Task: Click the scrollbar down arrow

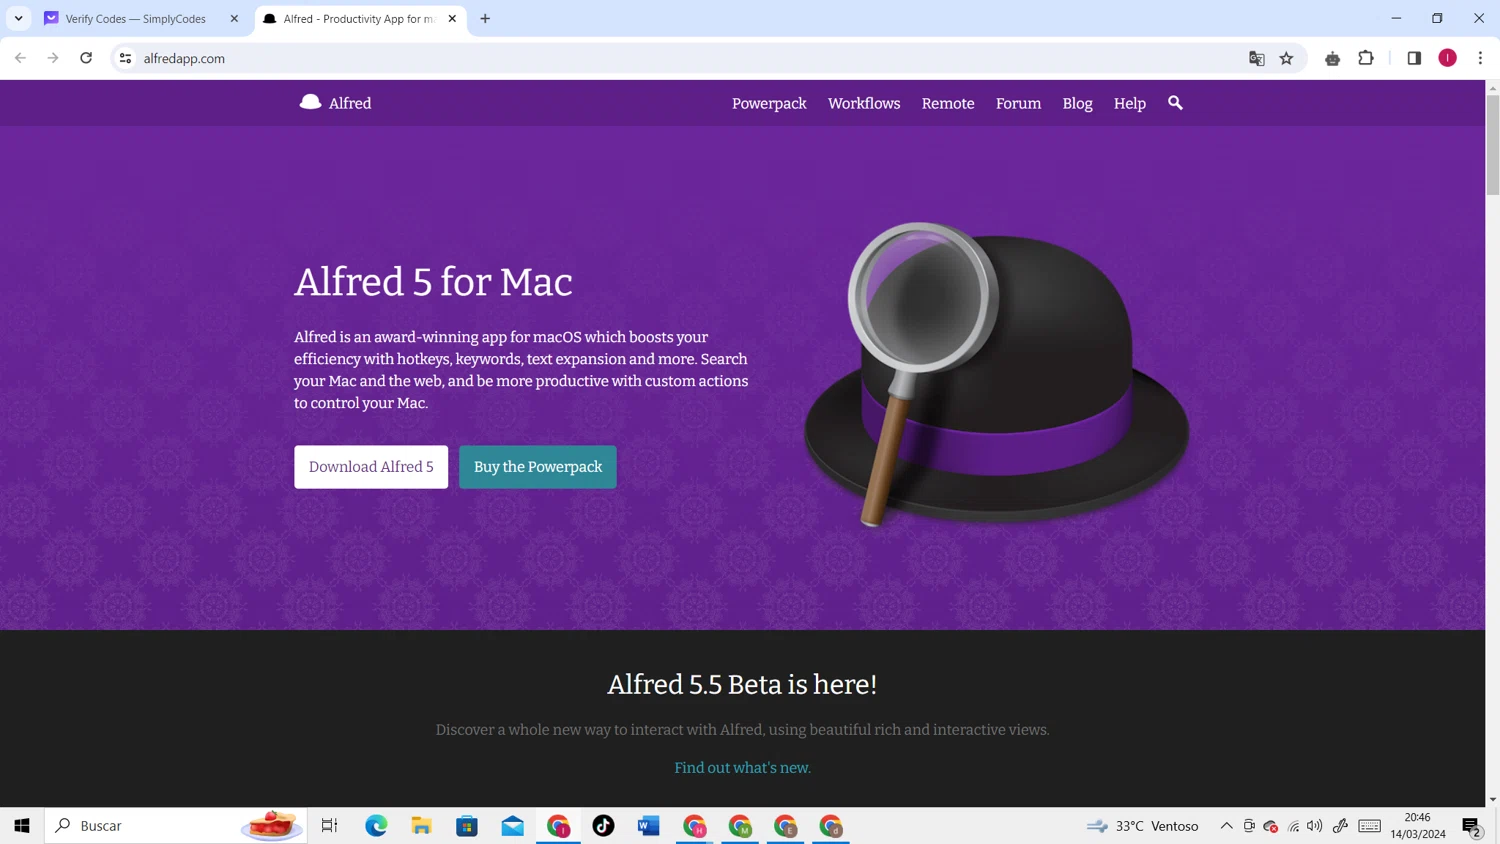Action: (1492, 799)
